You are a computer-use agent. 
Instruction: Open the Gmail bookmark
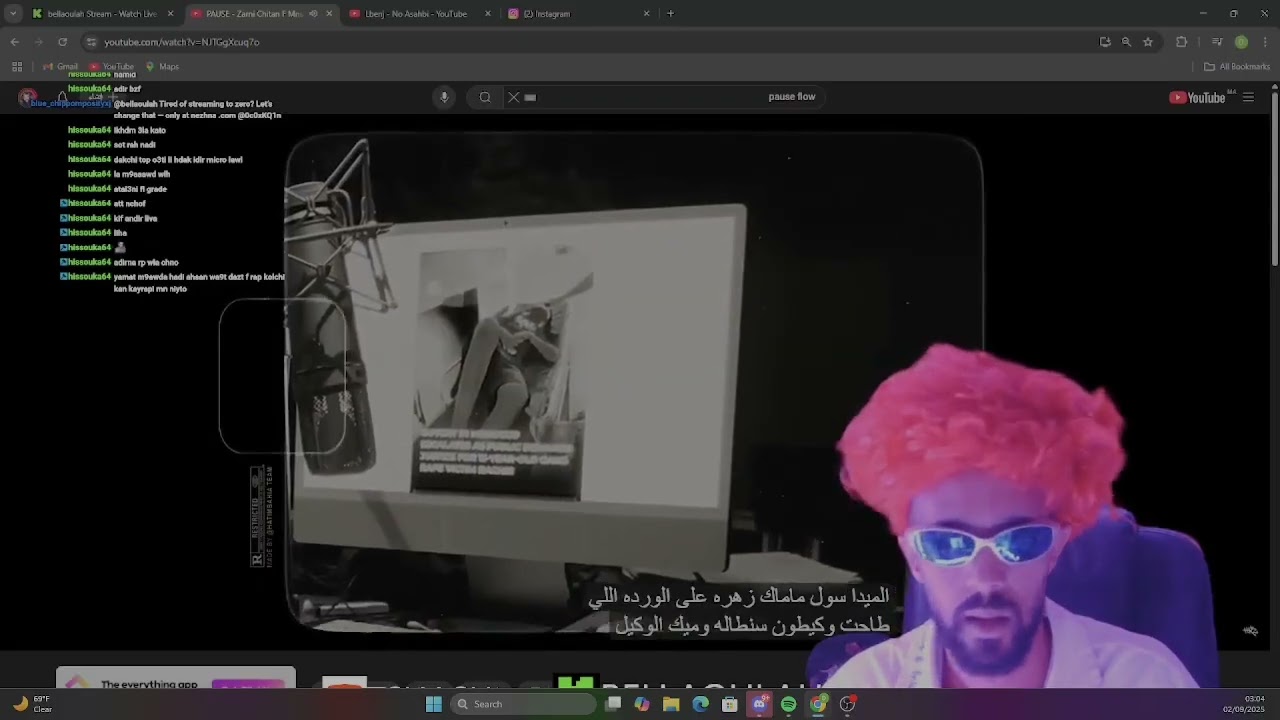[x=60, y=67]
